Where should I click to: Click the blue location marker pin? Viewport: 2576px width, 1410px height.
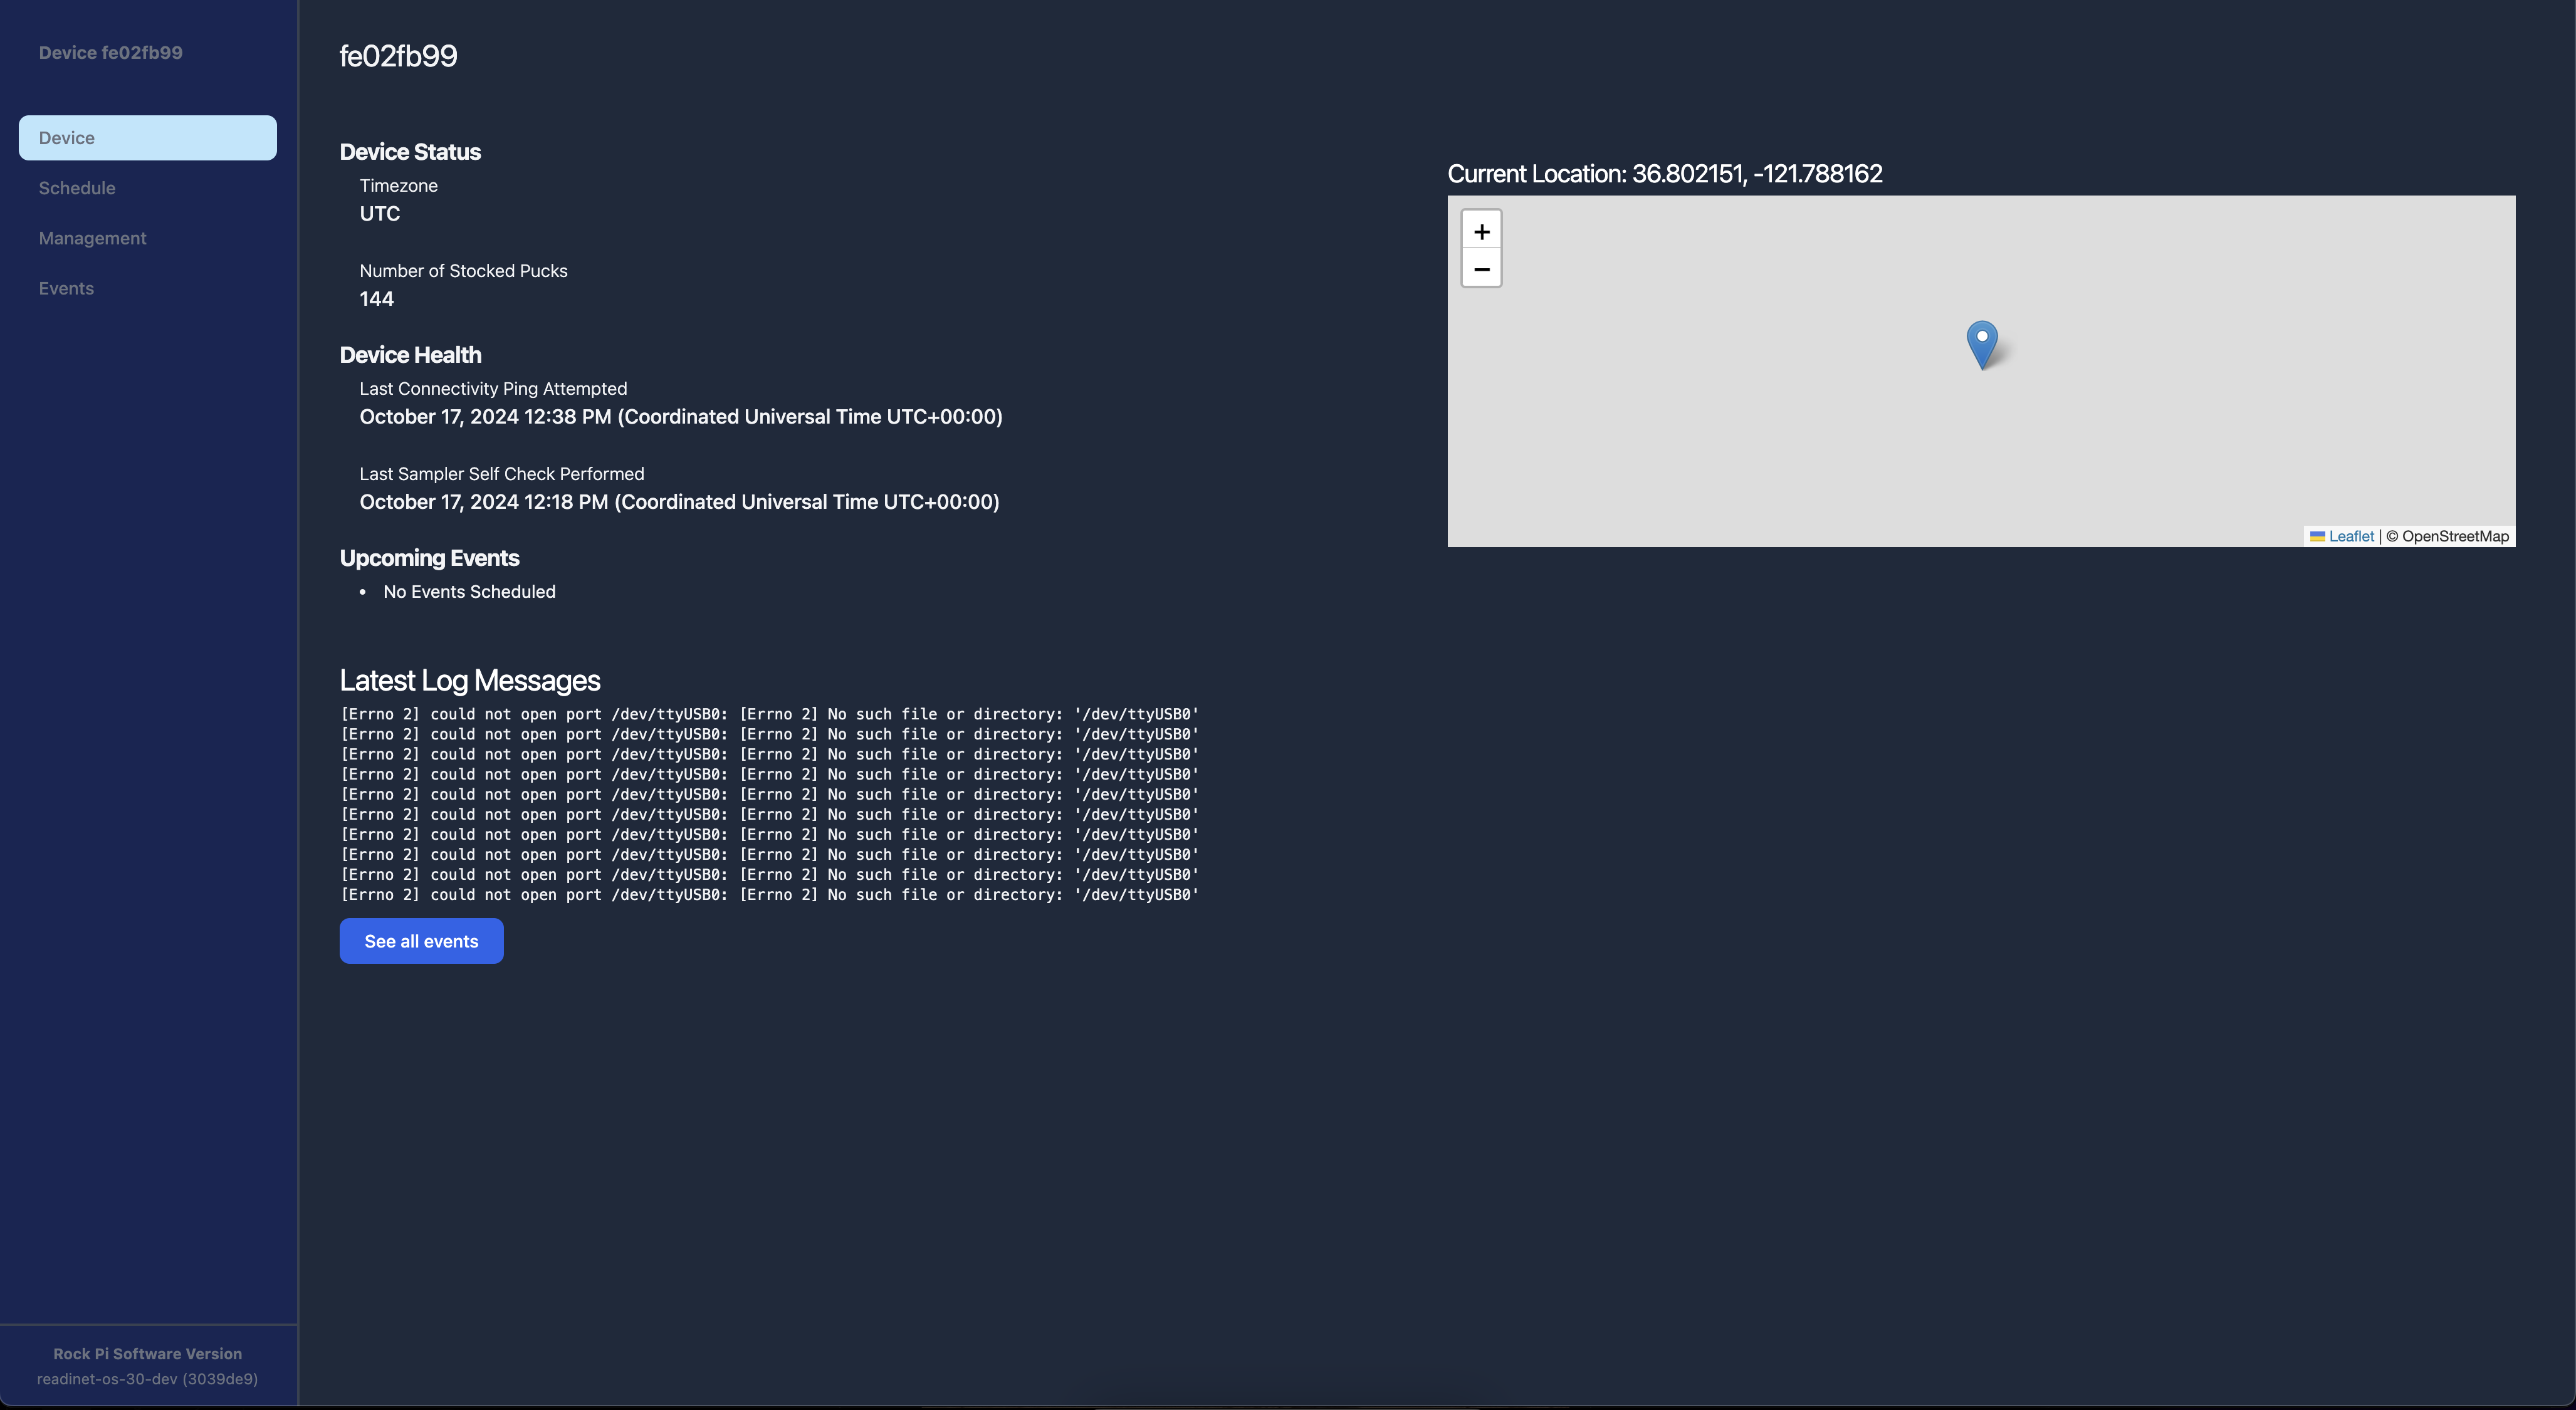coord(1981,345)
